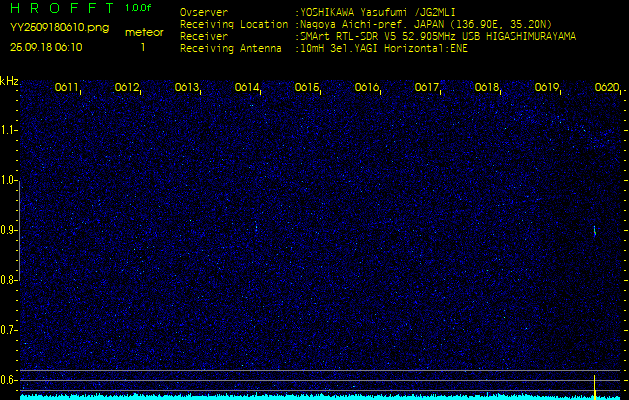The height and width of the screenshot is (400, 629).
Task: Select the meteor count value 1
Action: click(x=143, y=47)
